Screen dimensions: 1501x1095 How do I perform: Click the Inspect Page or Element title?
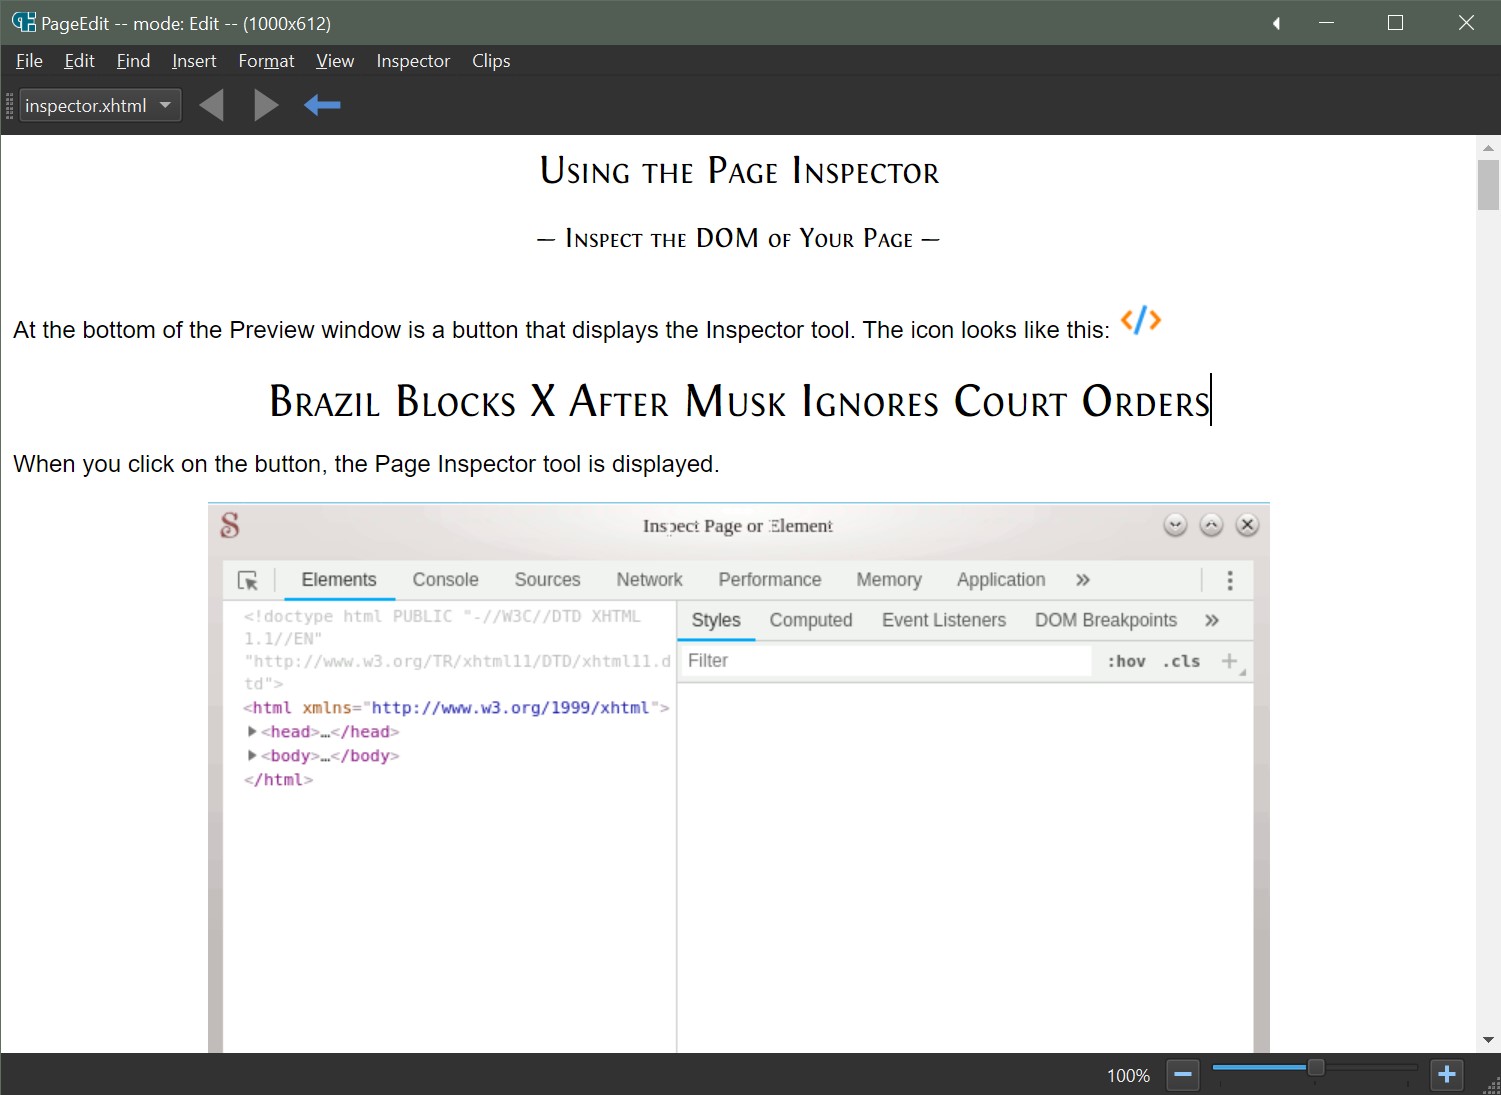[738, 526]
